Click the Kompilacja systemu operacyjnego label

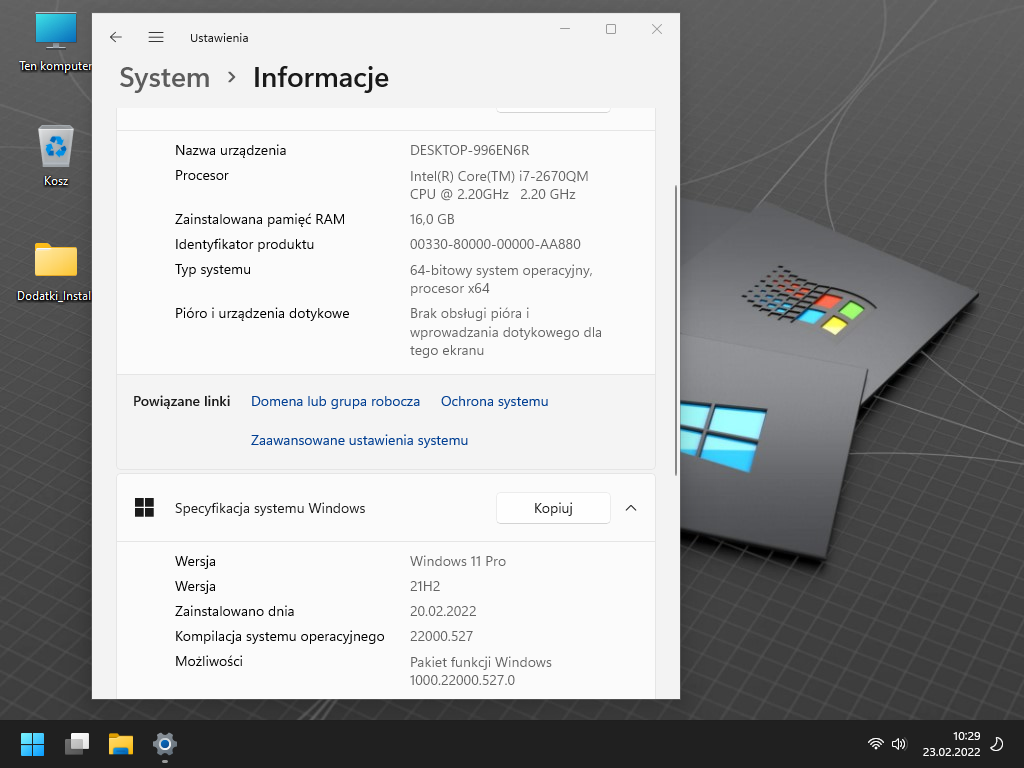point(280,636)
